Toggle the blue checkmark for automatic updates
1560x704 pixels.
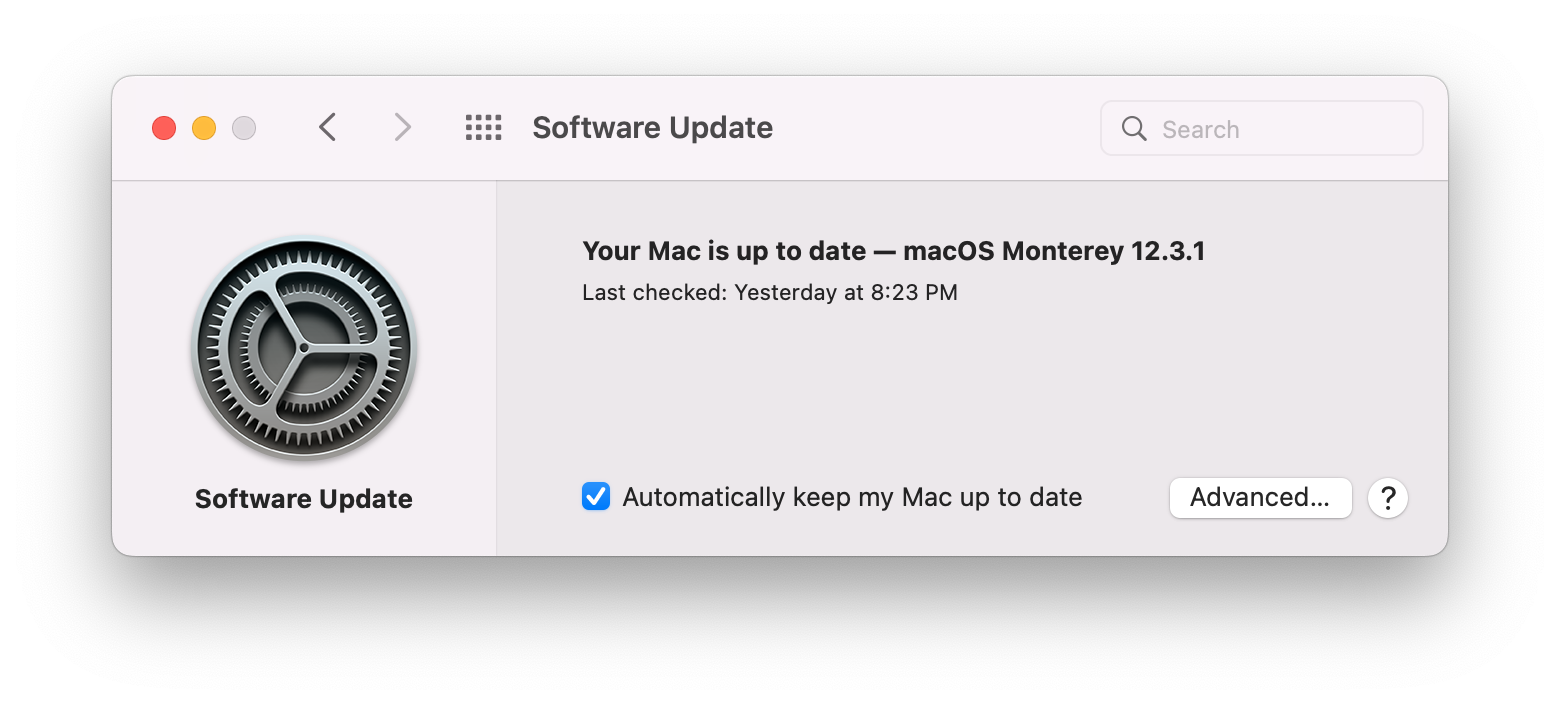(x=595, y=496)
